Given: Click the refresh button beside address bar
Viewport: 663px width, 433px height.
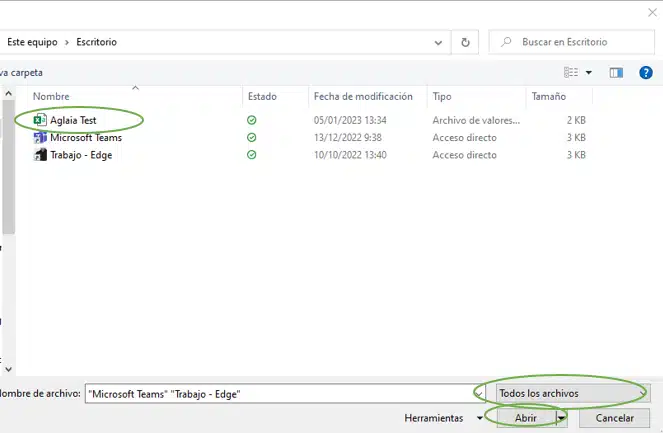Looking at the screenshot, I should click(x=465, y=42).
